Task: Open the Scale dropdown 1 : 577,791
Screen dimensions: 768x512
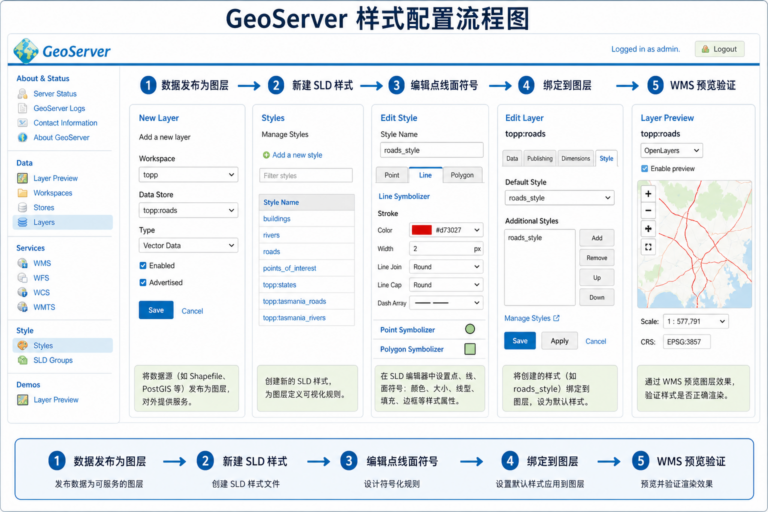Action: coord(696,321)
